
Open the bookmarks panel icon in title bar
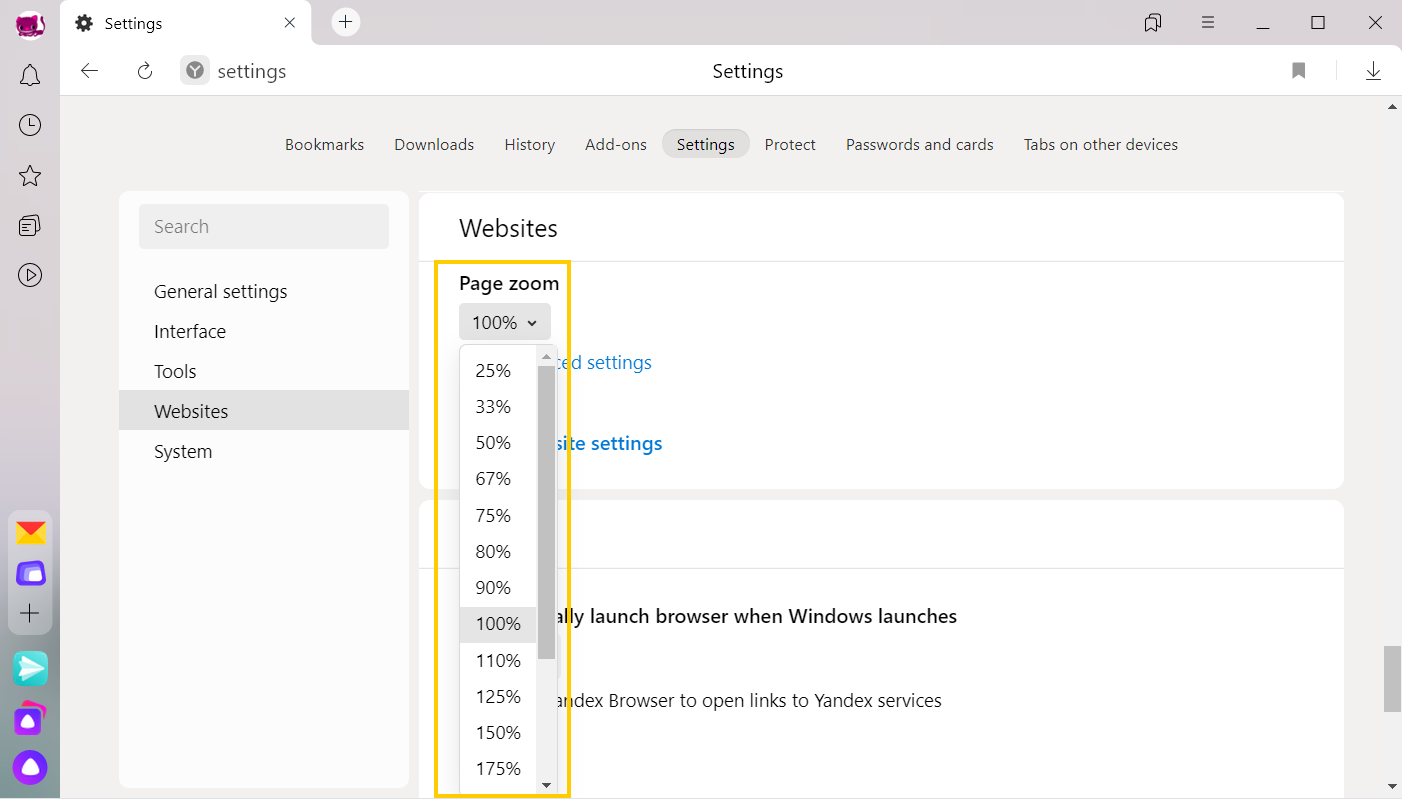tap(1153, 23)
